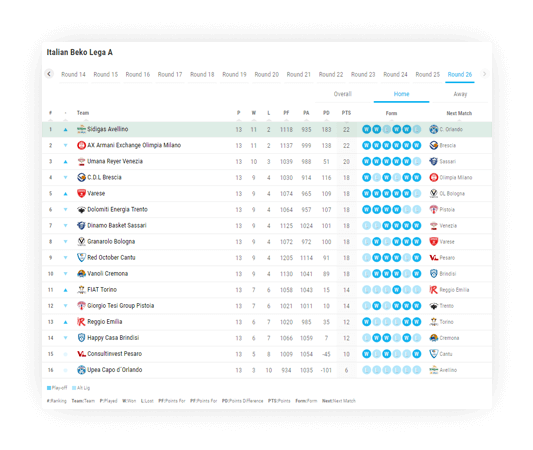
Task: Click the Reggio Emilia team logo in row 13
Action: 81,322
